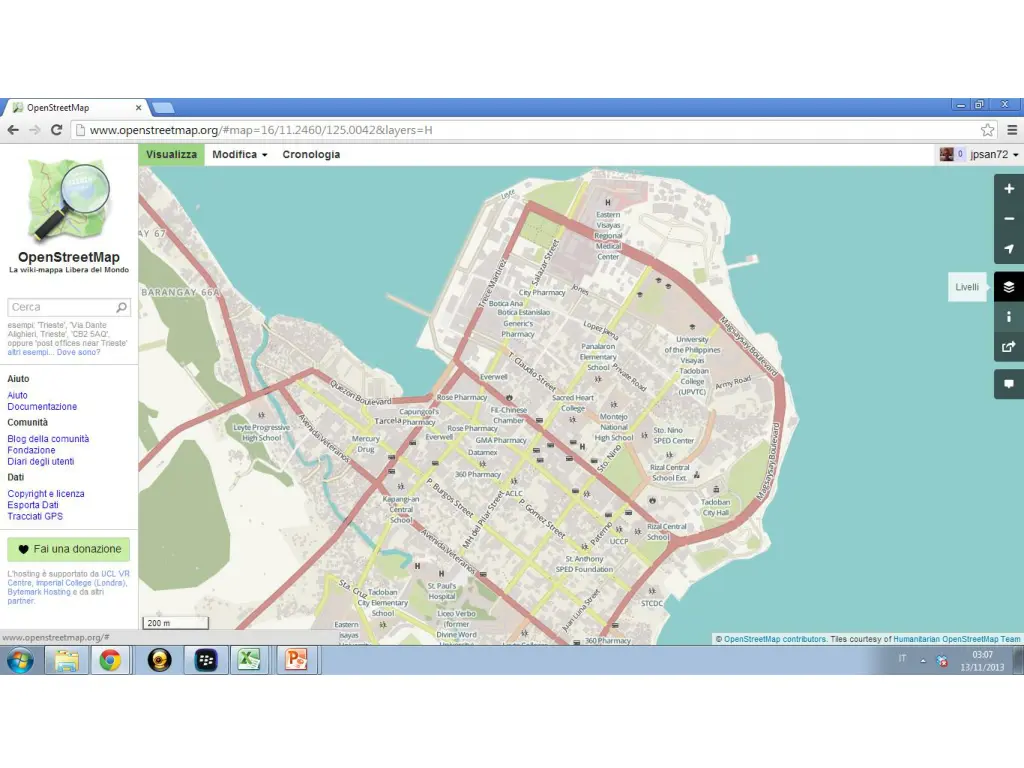The image size is (1024, 768).
Task: Click the IT language indicator in tray
Action: (x=902, y=658)
